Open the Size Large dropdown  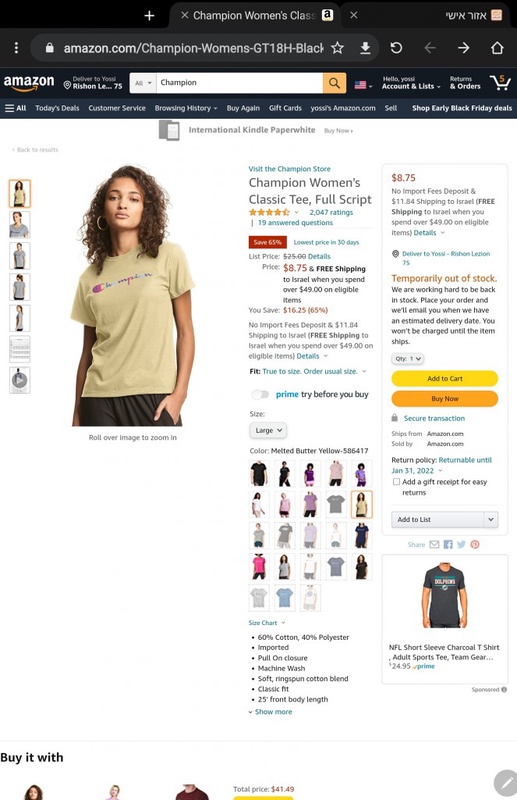point(268,430)
